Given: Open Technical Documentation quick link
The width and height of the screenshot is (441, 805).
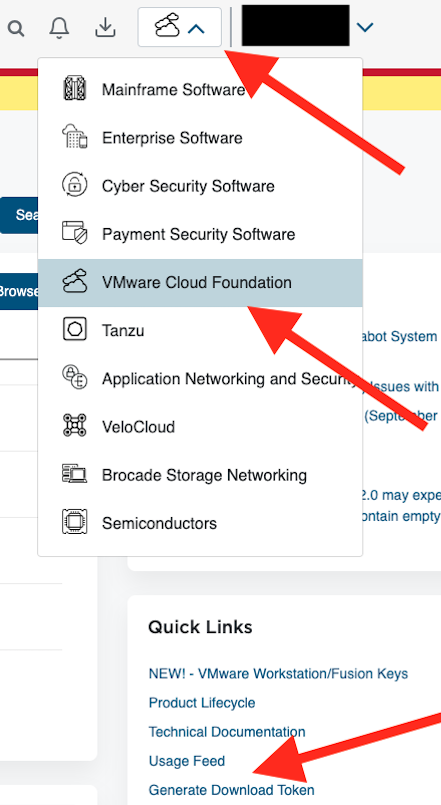Looking at the screenshot, I should 227,732.
